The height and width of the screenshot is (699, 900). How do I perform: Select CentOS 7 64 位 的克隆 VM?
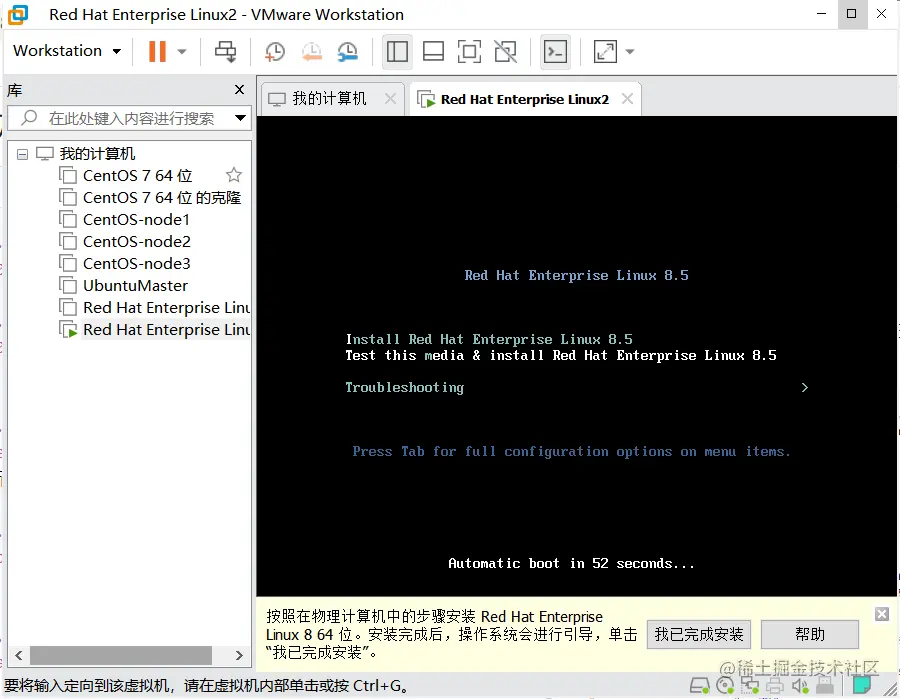(161, 197)
